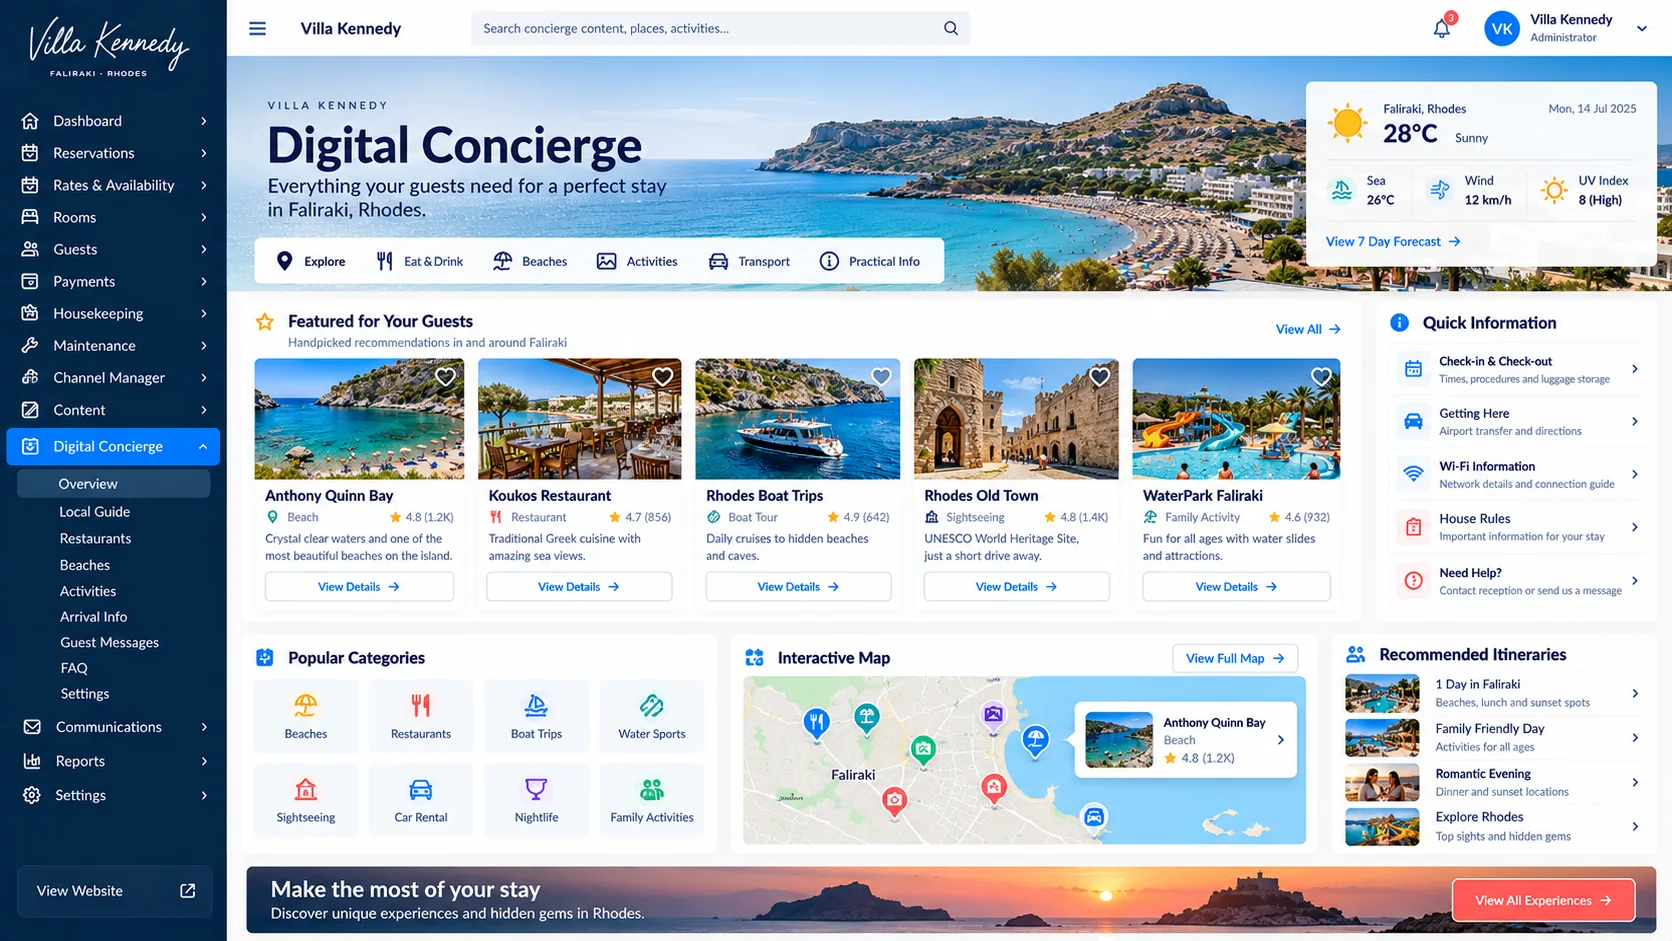This screenshot has width=1672, height=941.
Task: Open the Beaches category icon
Action: pyautogui.click(x=306, y=706)
